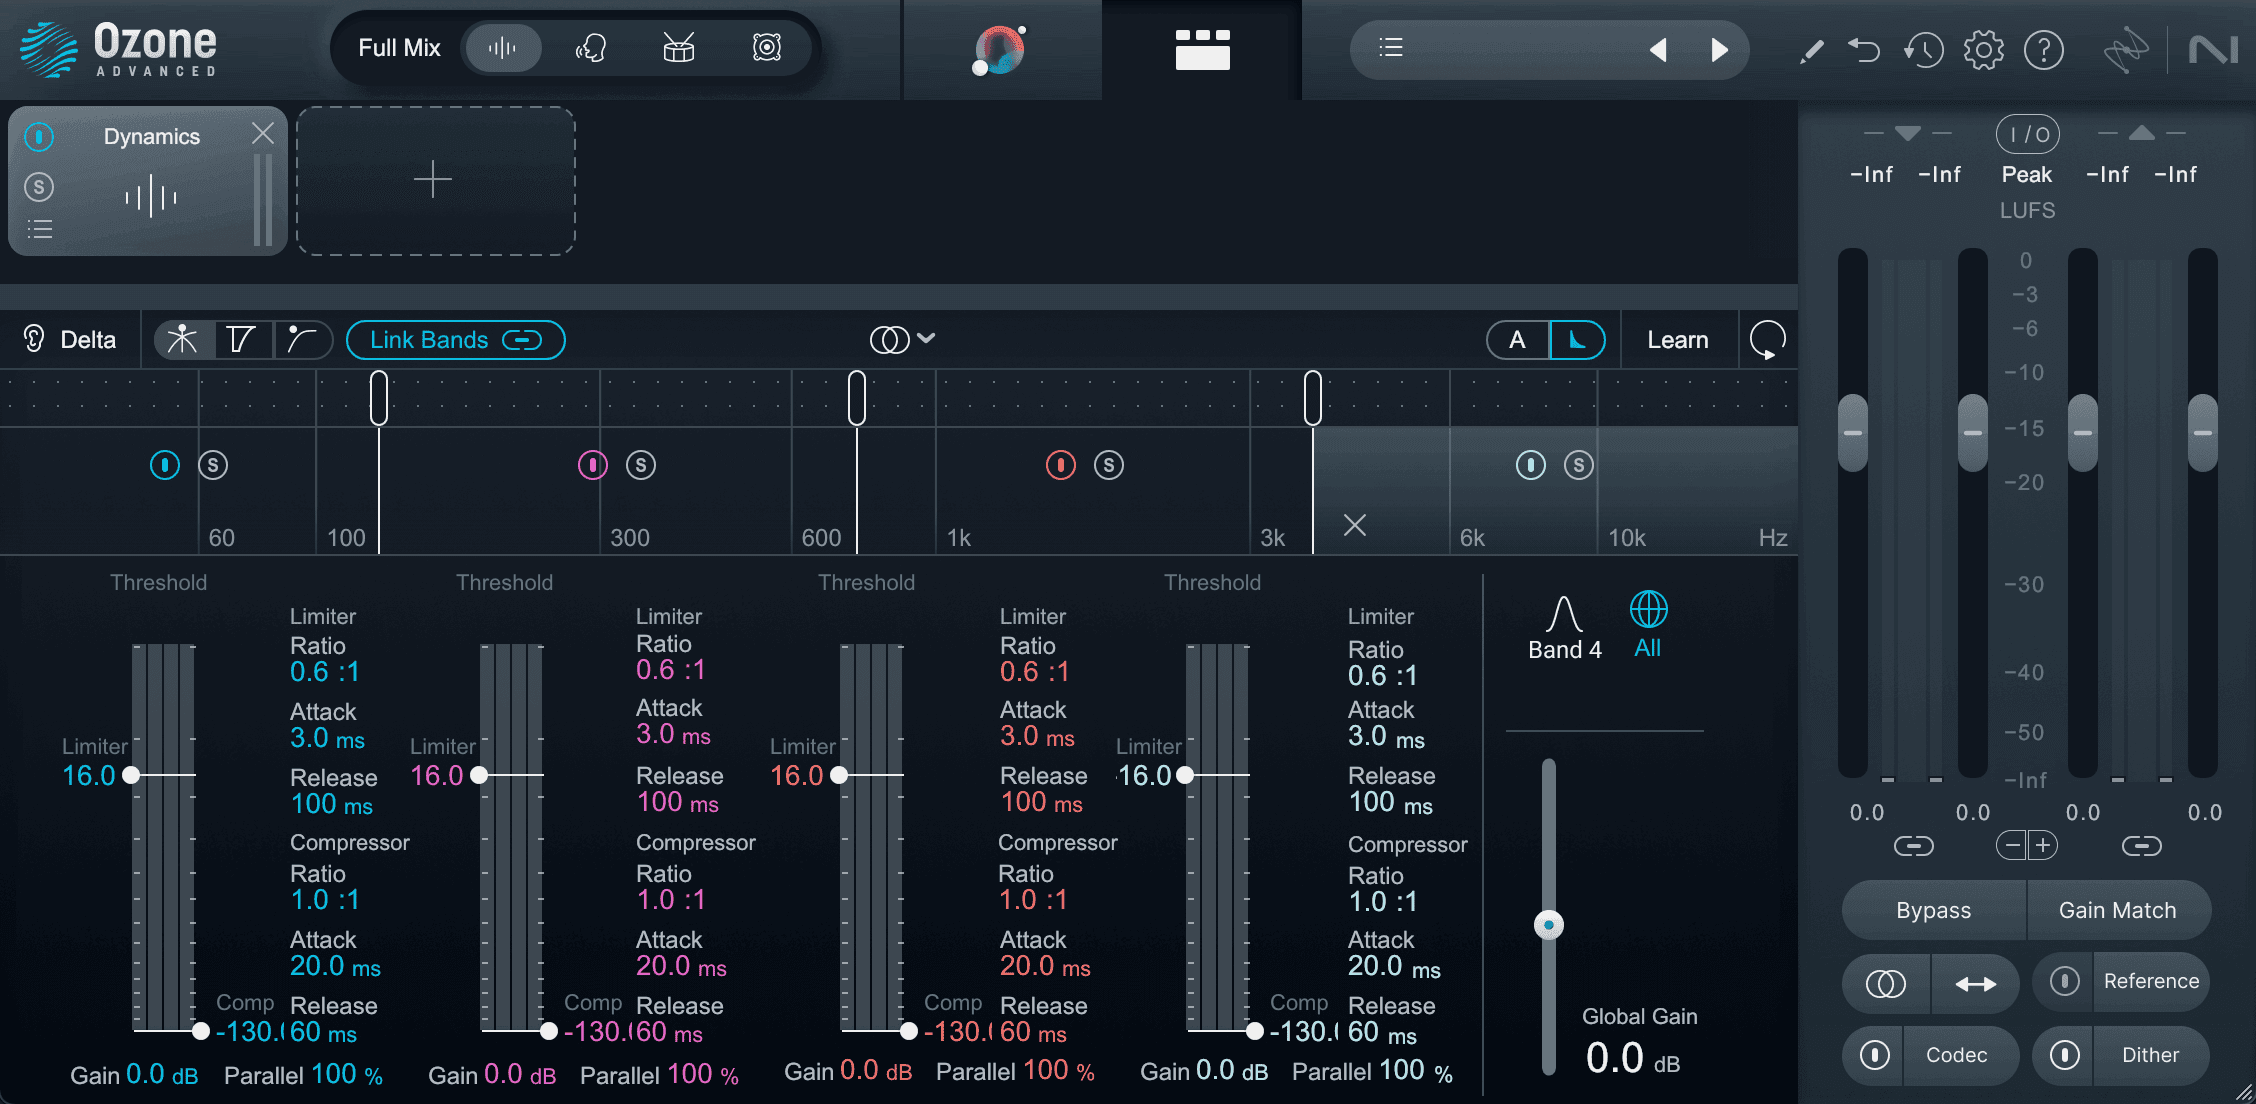Select the All bands view tab

pos(1648,625)
